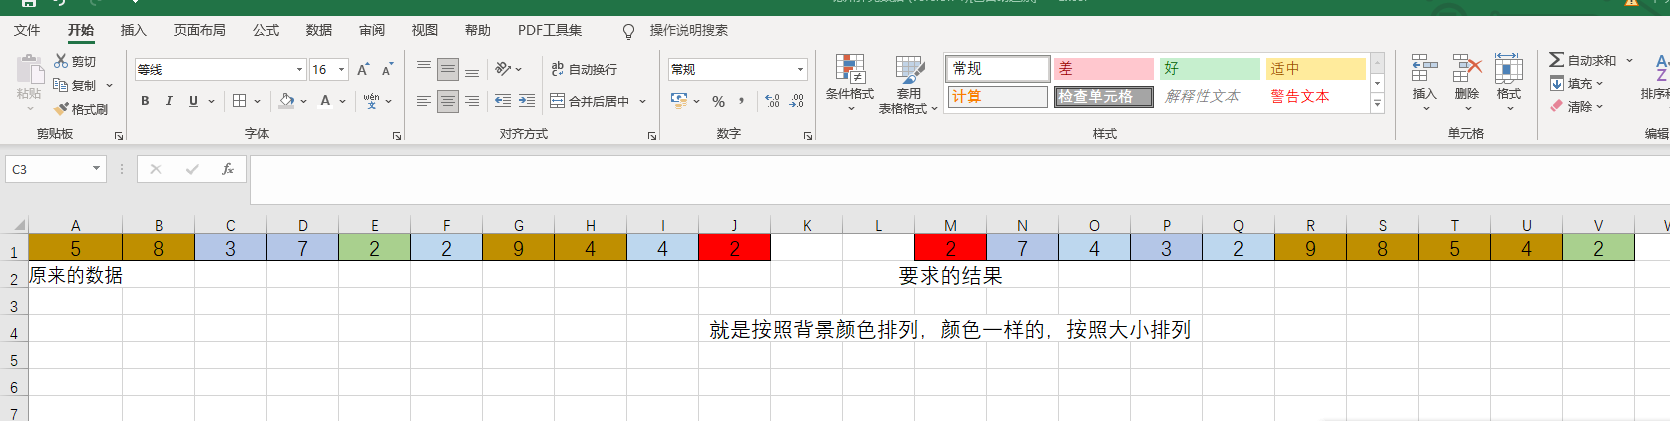The width and height of the screenshot is (1670, 421).
Task: Expand the cell styles gallery More arrow
Action: click(x=1377, y=103)
